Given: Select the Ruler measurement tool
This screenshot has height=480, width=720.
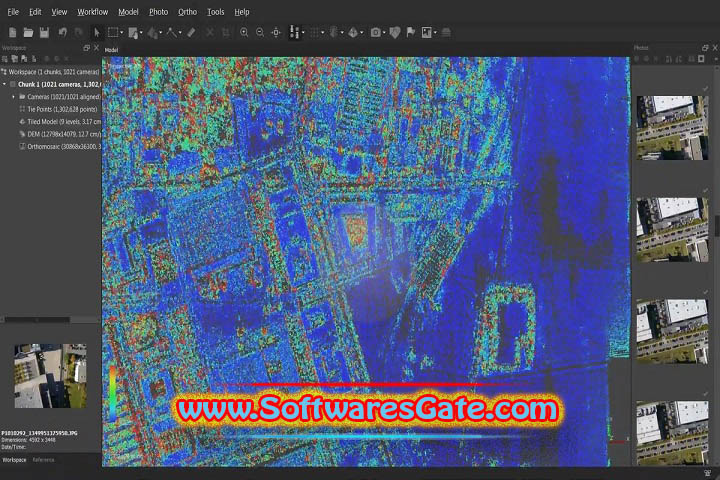Looking at the screenshot, I should click(x=172, y=32).
